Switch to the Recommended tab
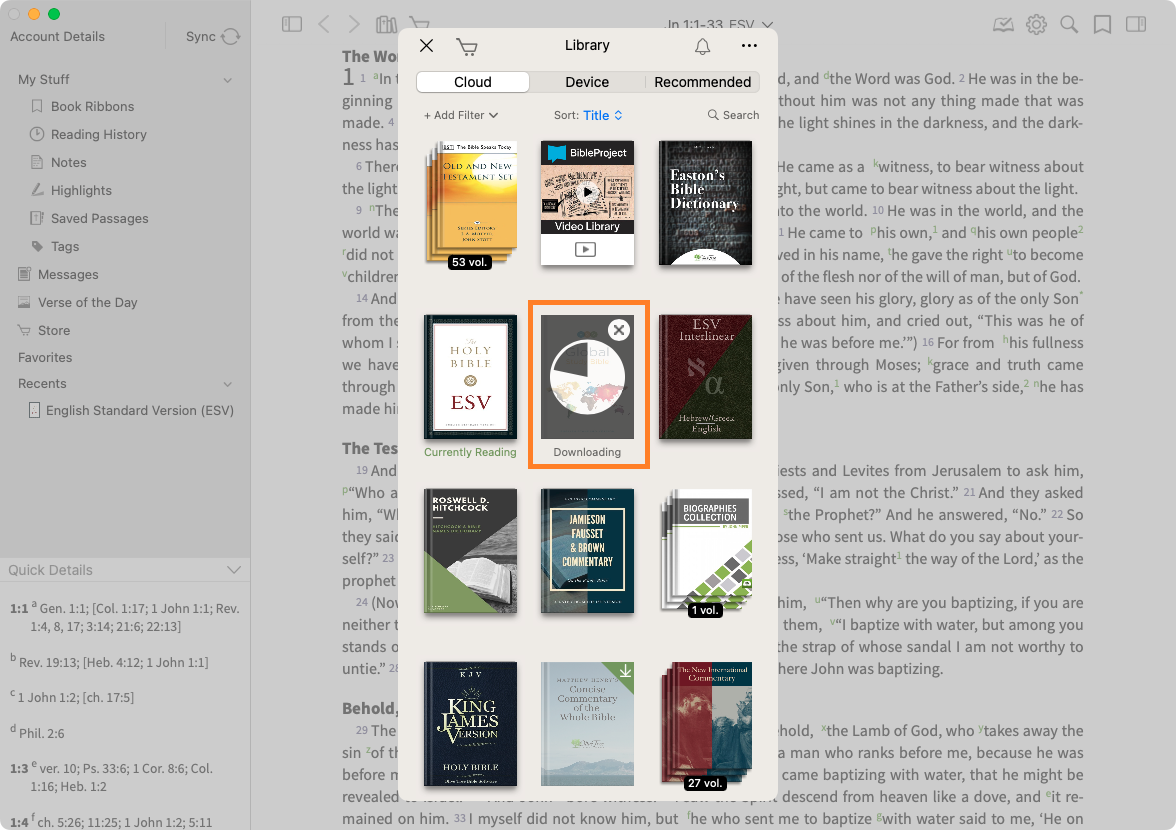Viewport: 1176px width, 830px height. (x=702, y=82)
